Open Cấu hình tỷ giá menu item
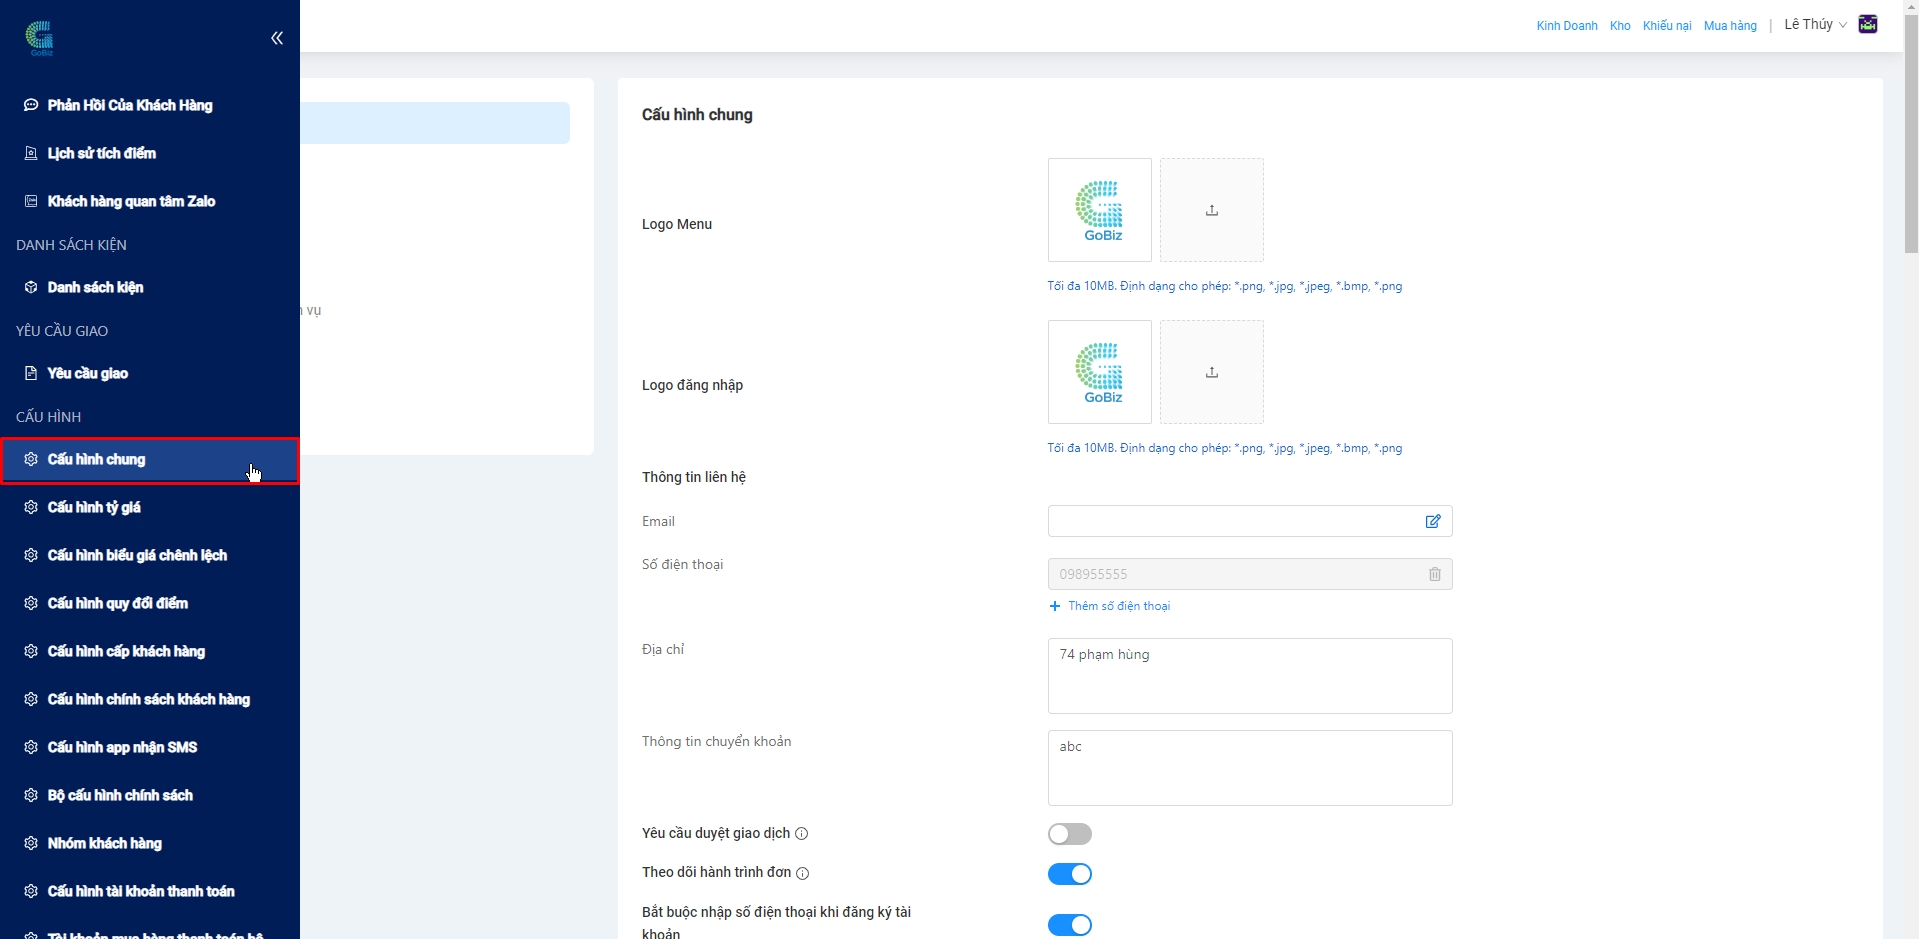Screen dimensions: 1919x939 [x=94, y=507]
